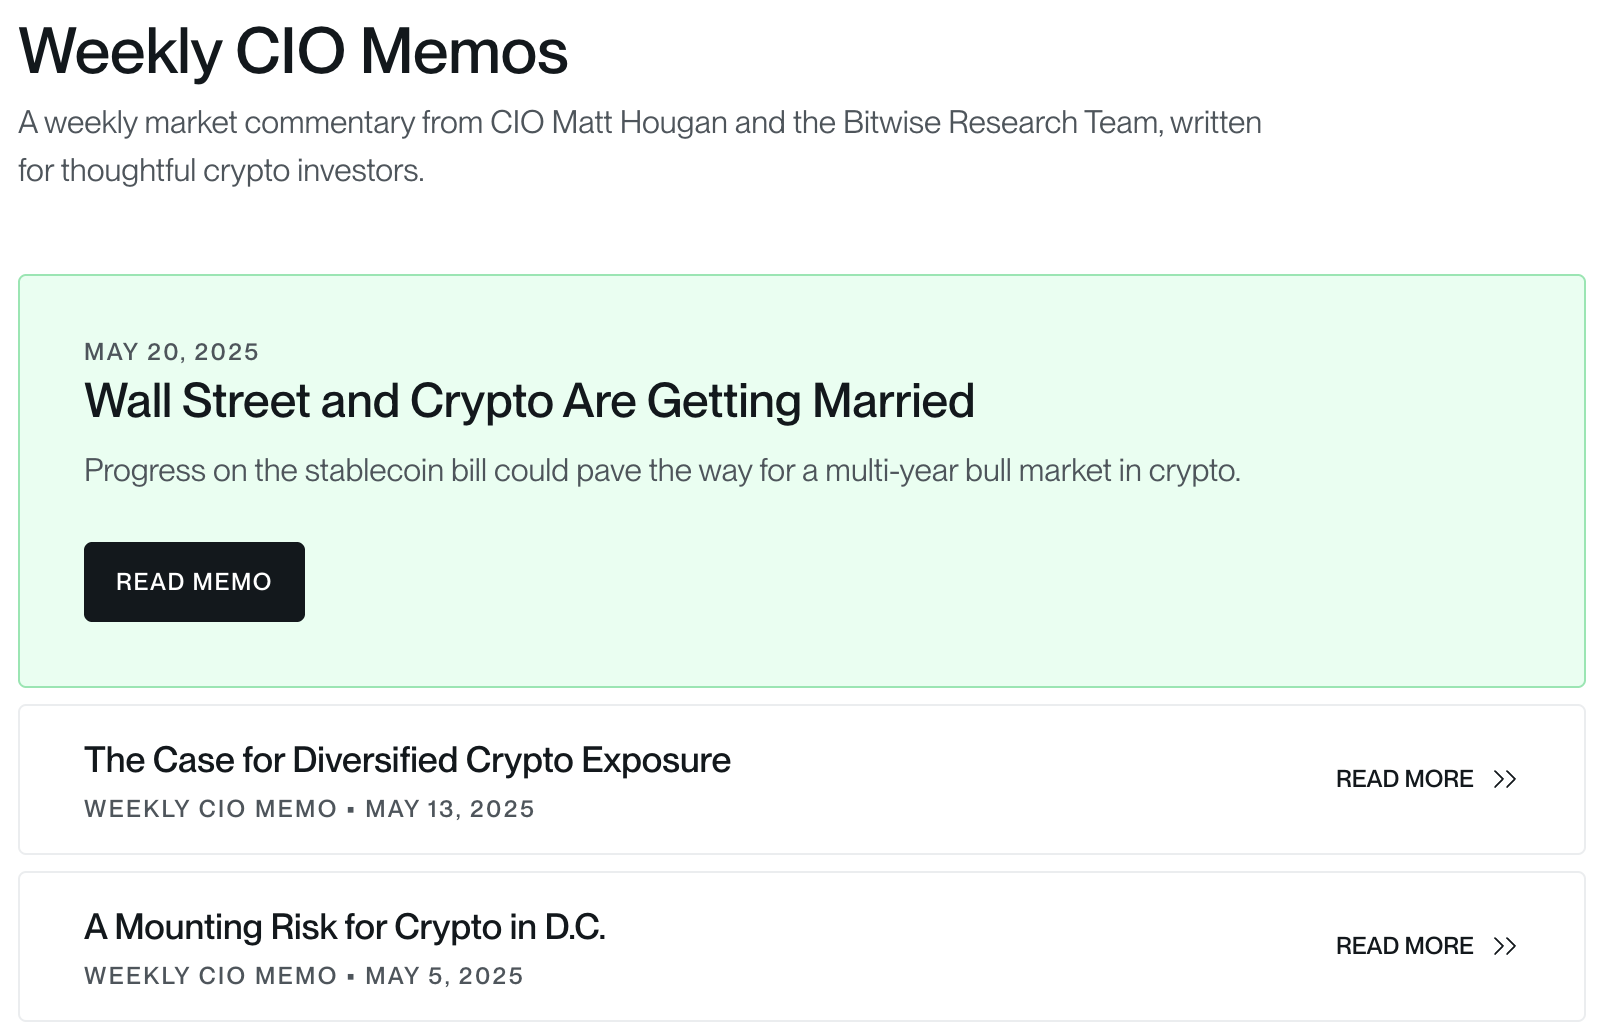Click the double-chevron icon beside Diversified Crypto Exposure
1598x1034 pixels.
coord(1504,779)
